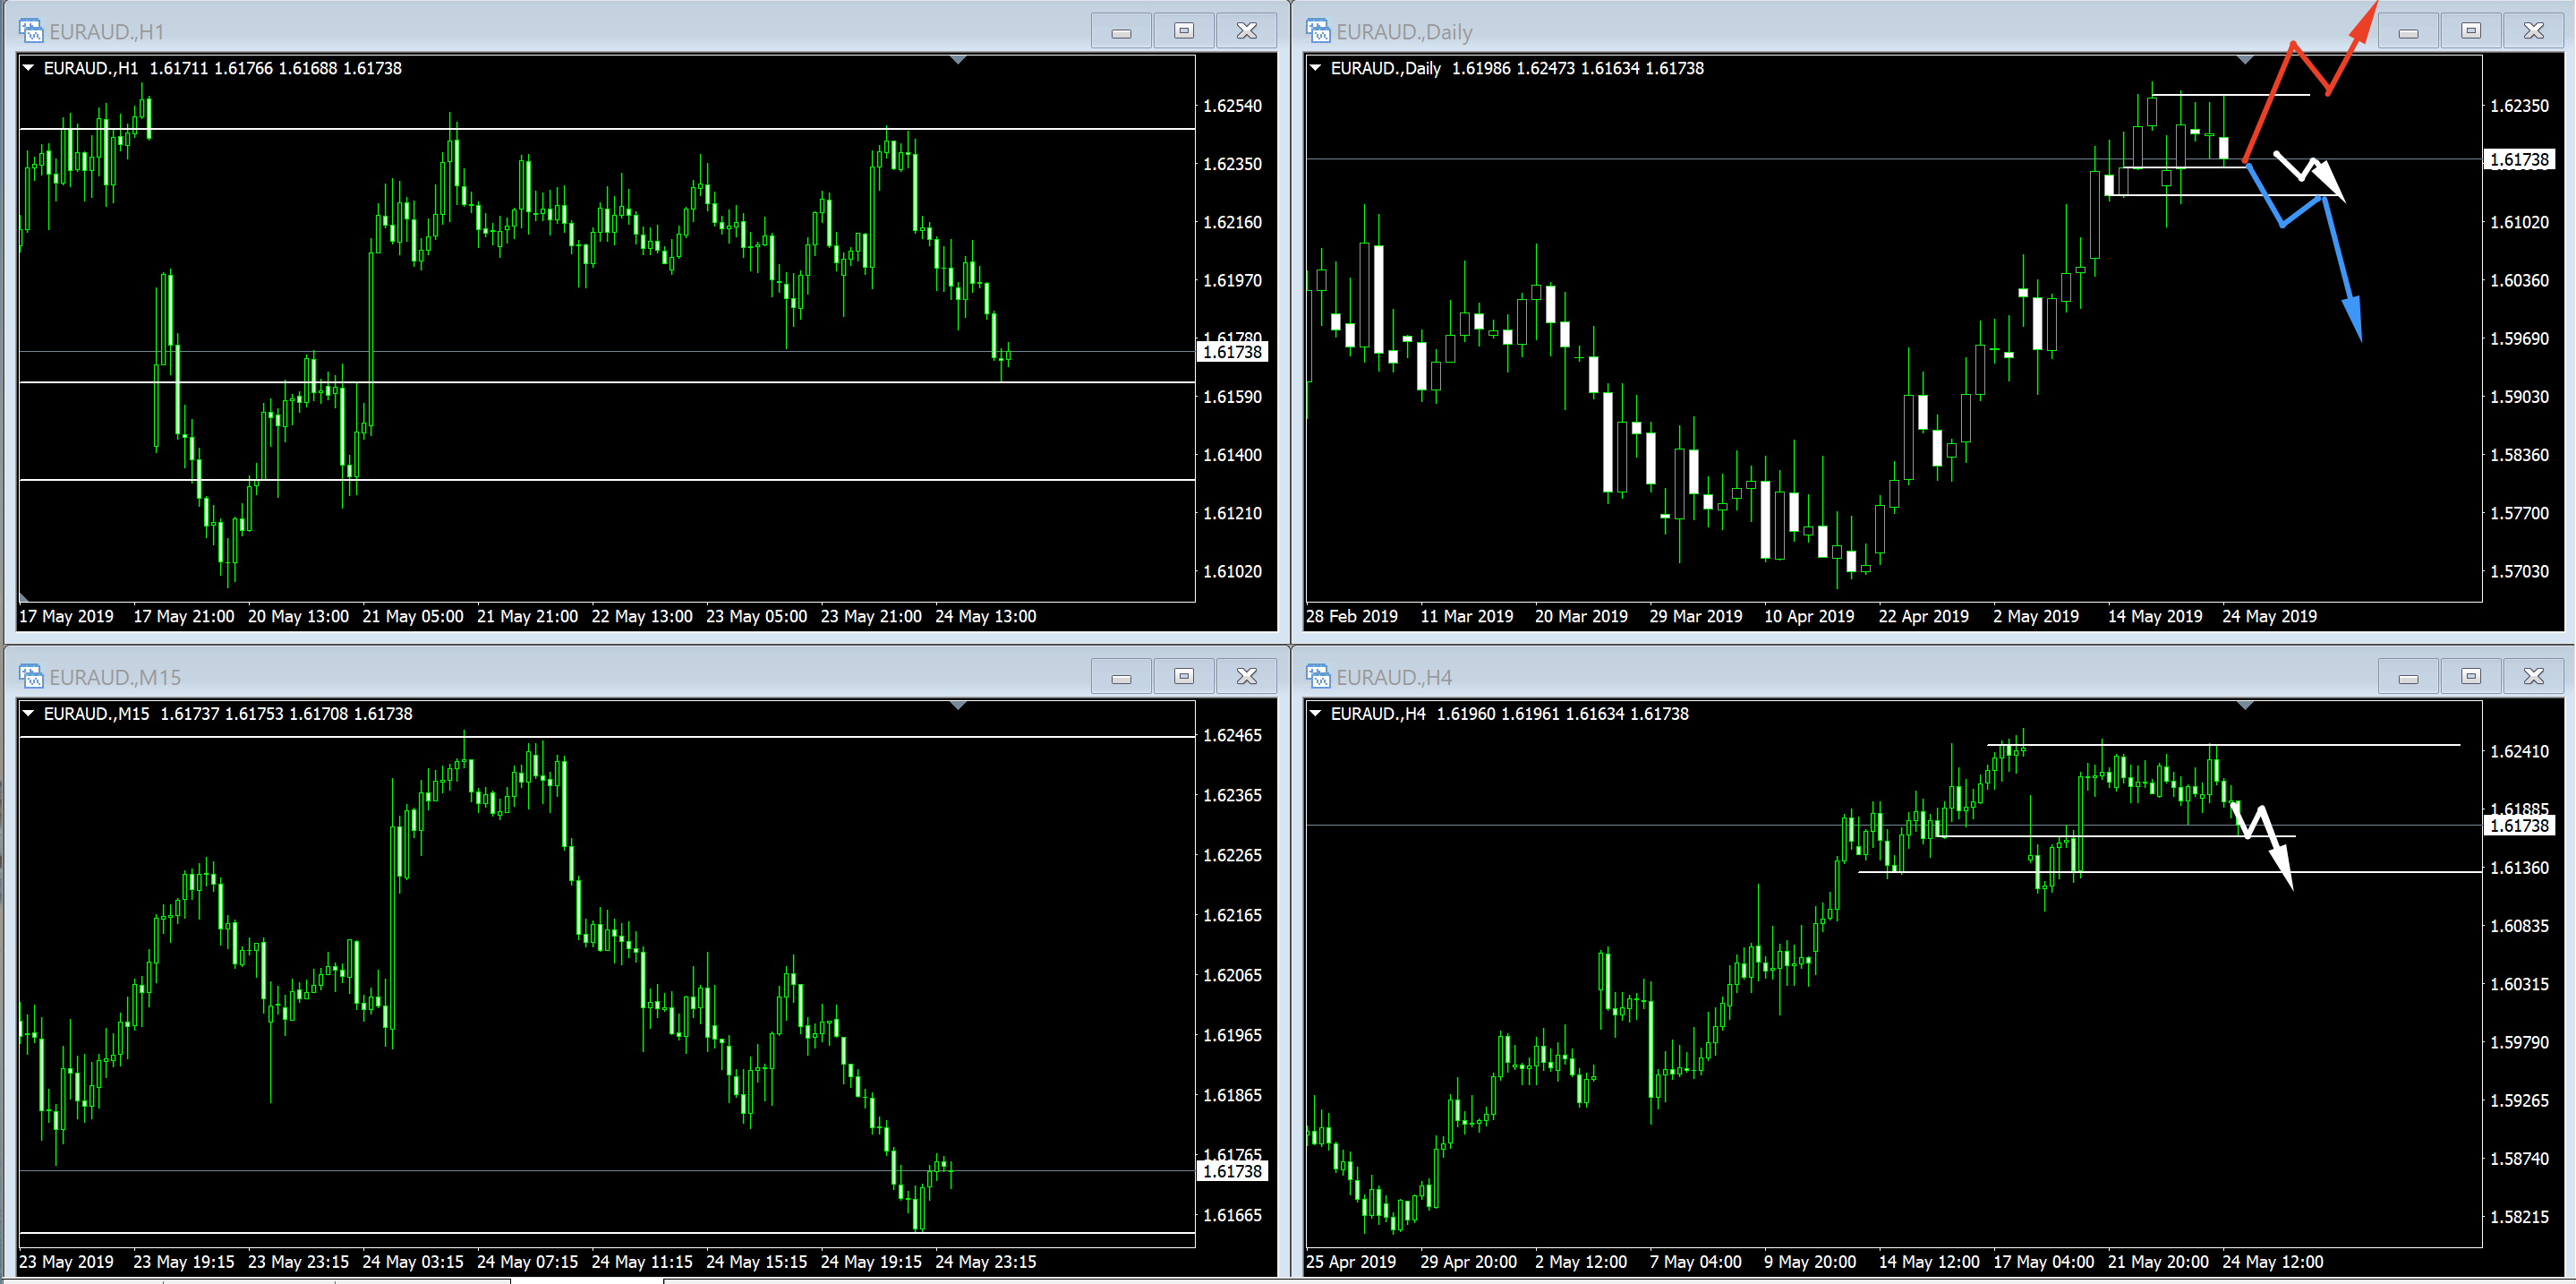The image size is (2576, 1284).
Task: Click the EURAUD,M15 chart window icon
Action: coord(31,677)
